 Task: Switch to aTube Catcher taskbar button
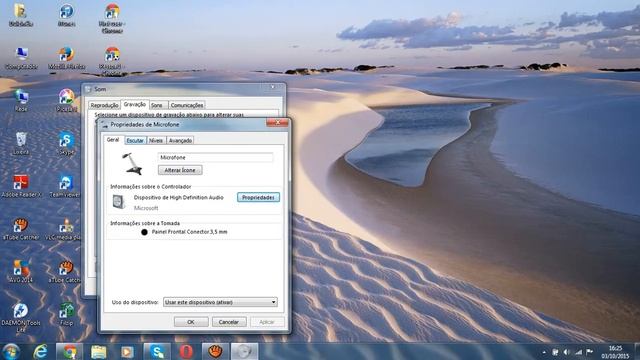point(215,351)
